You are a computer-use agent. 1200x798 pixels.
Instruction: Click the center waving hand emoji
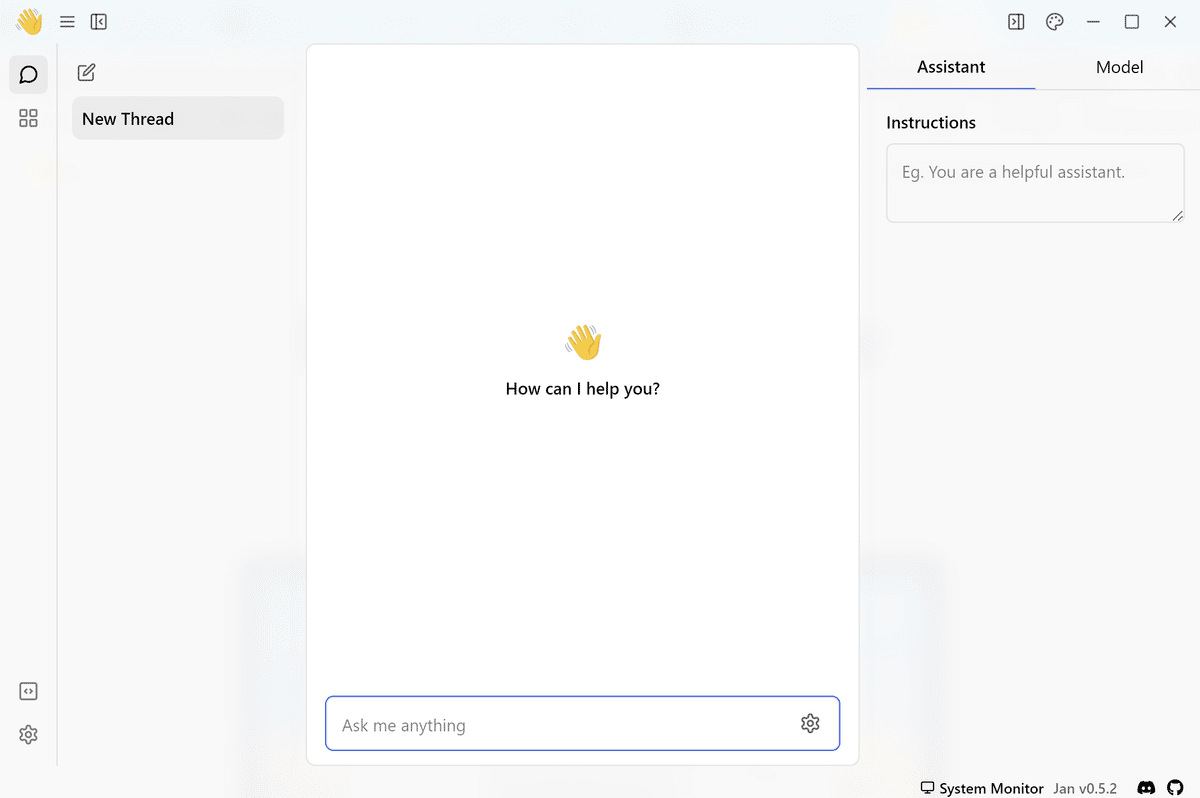(583, 342)
